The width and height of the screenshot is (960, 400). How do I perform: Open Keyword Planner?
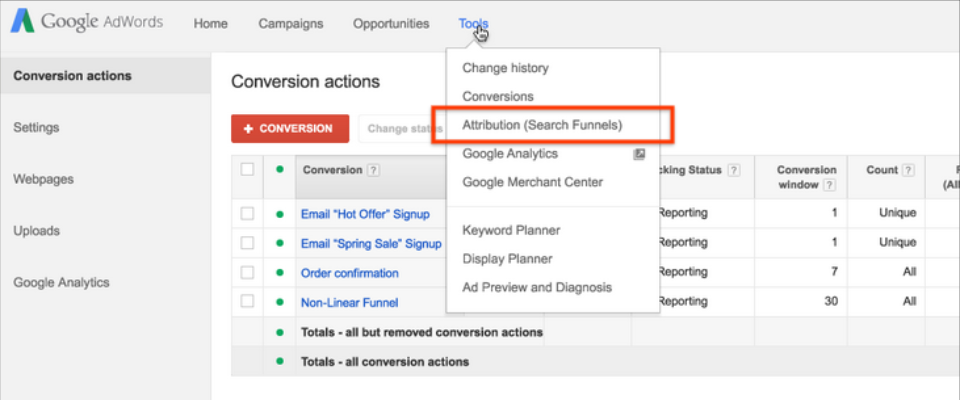coord(511,230)
